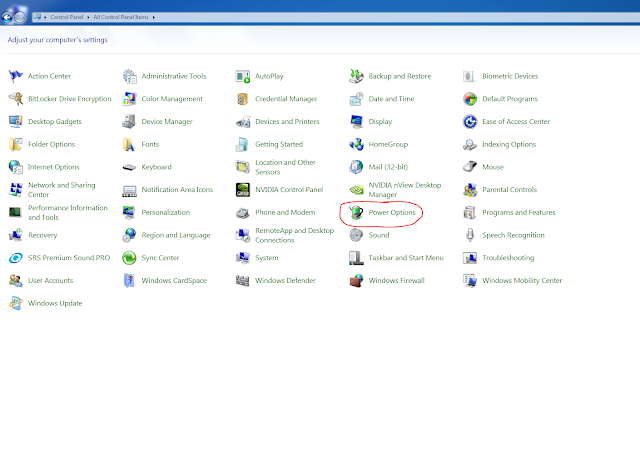Click the Ease of Access Center icon
The height and width of the screenshot is (451, 640).
(x=470, y=122)
